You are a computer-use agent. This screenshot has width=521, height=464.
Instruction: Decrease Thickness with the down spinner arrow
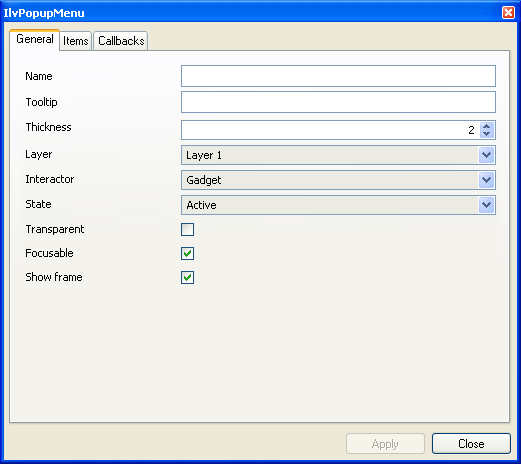(x=486, y=134)
